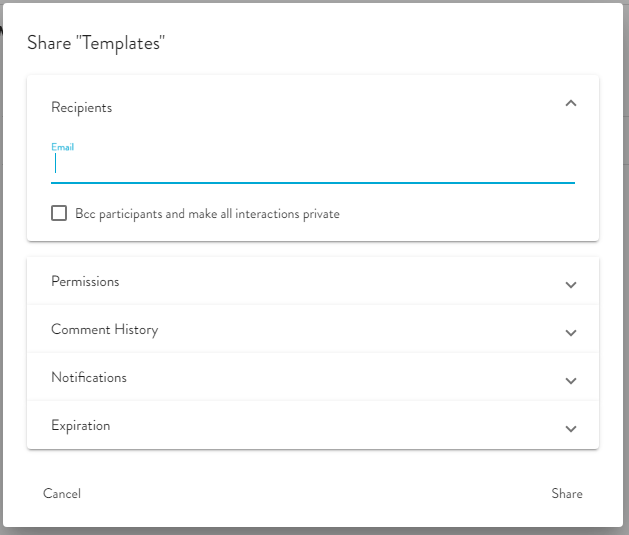
Task: Enable the Bcc participants checkbox
Action: tap(59, 213)
